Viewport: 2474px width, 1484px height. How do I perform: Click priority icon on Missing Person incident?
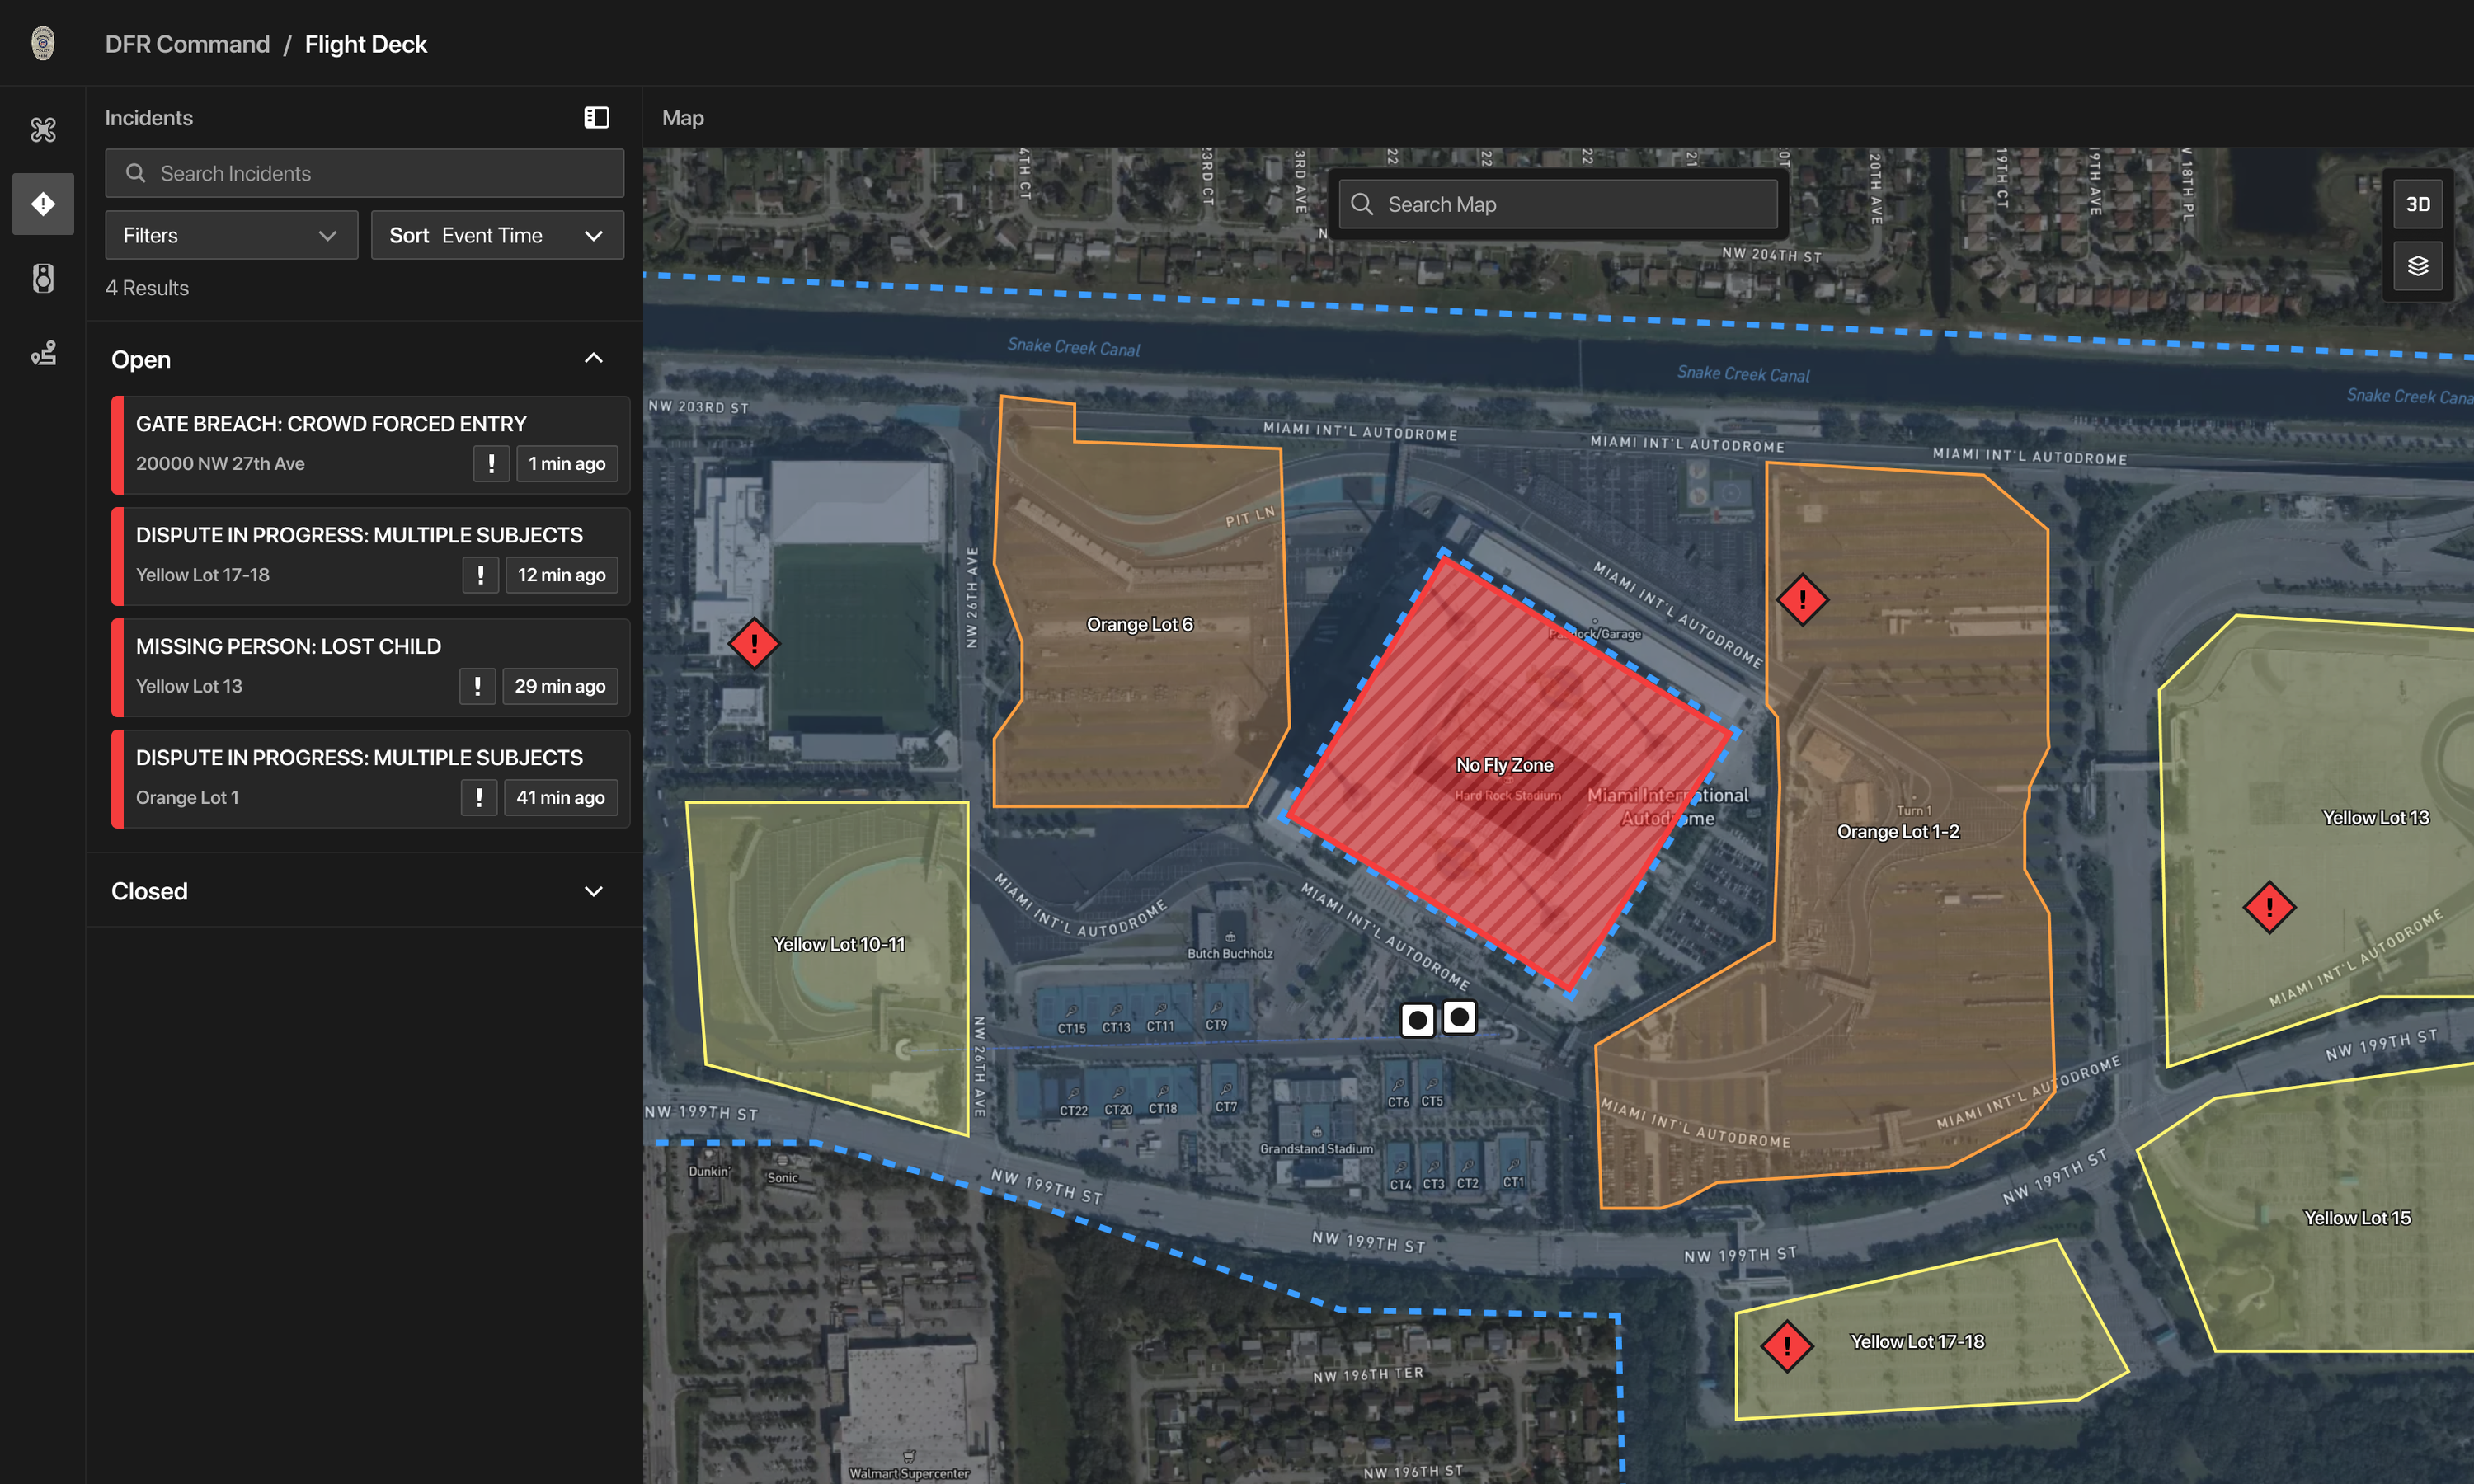click(478, 686)
